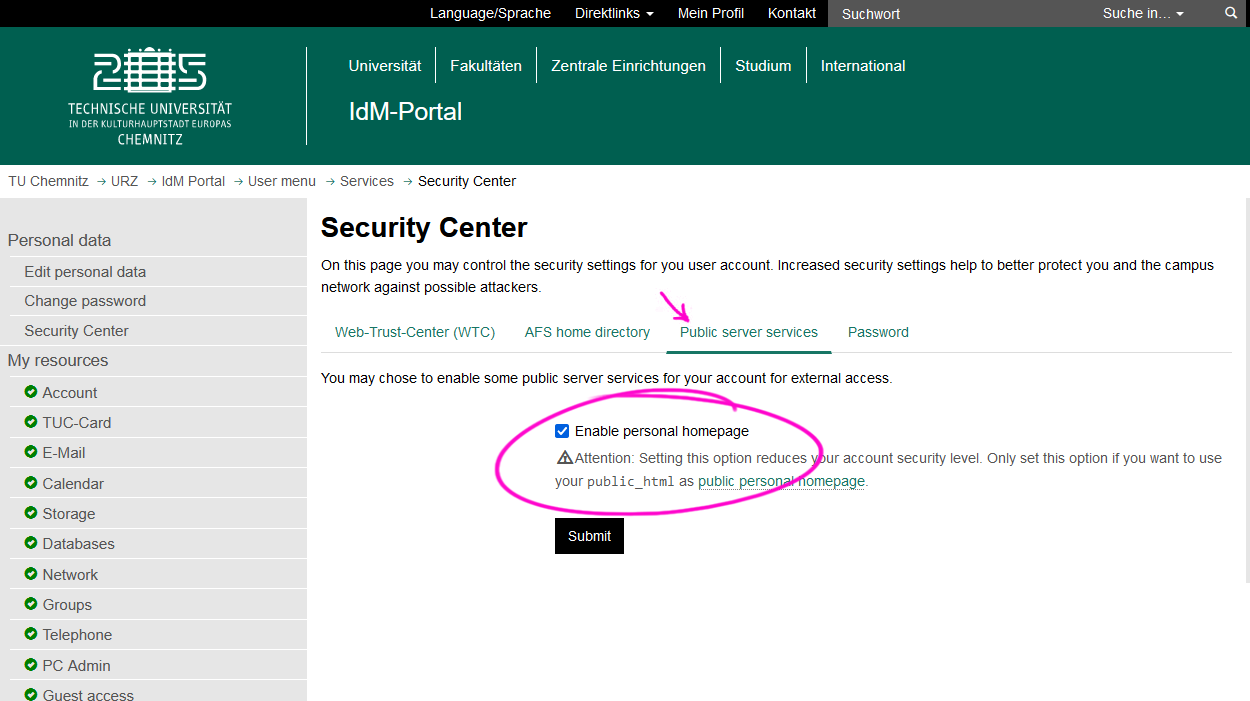The height and width of the screenshot is (701, 1250).
Task: Click green check icon beside E-Mail
Action: 31,452
